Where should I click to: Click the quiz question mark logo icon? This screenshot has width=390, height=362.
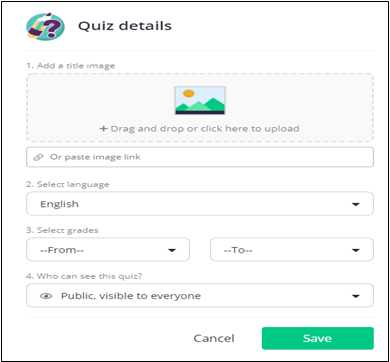45,26
